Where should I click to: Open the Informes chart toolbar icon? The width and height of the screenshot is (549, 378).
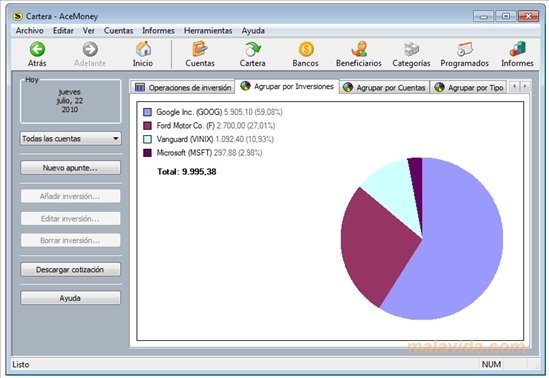click(517, 49)
